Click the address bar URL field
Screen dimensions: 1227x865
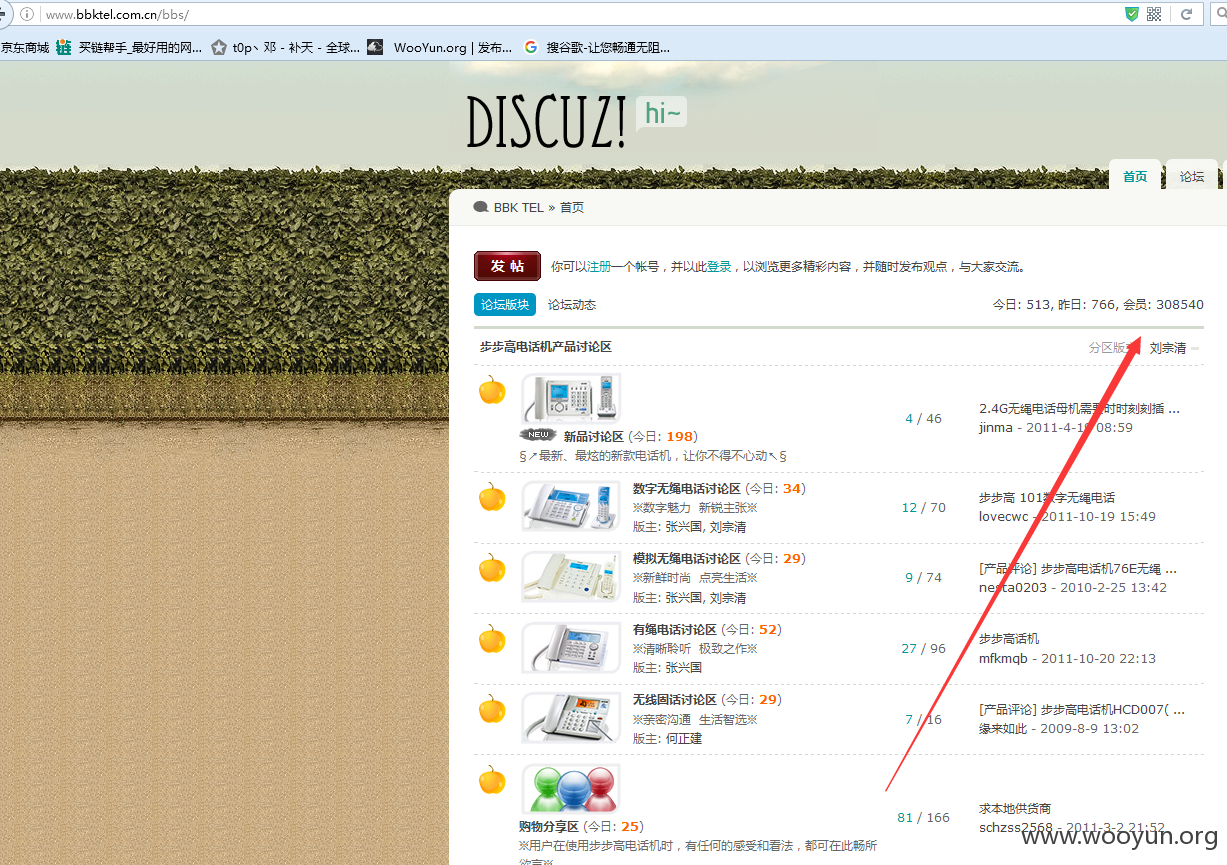coord(580,15)
